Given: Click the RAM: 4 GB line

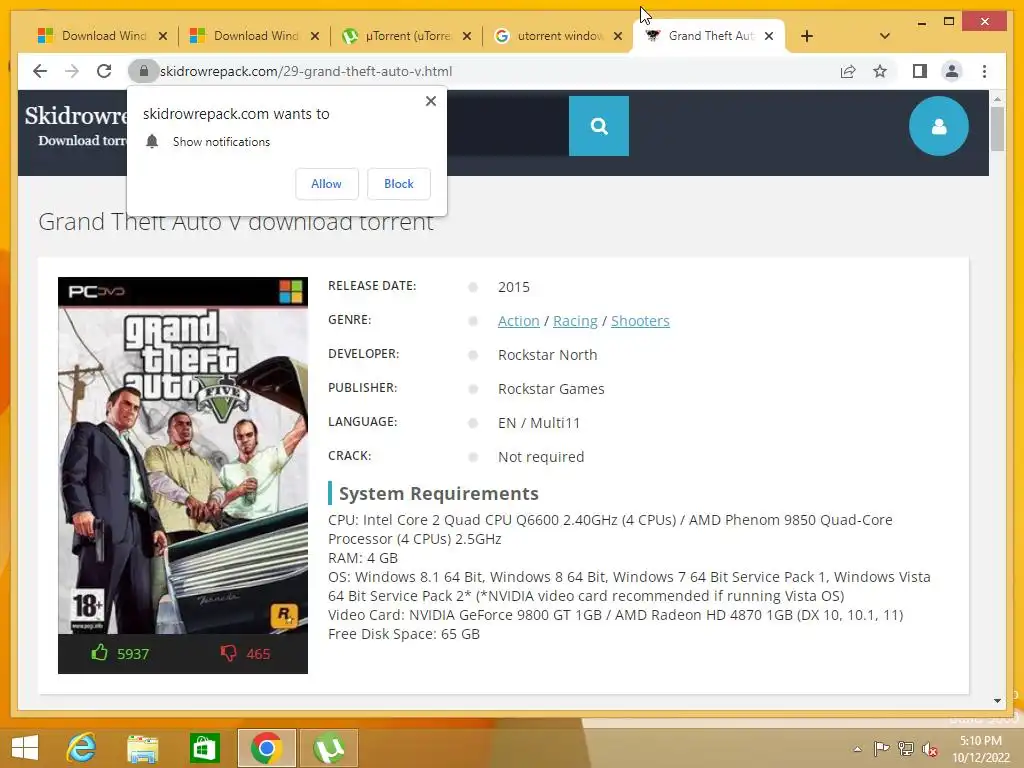Looking at the screenshot, I should tap(362, 558).
